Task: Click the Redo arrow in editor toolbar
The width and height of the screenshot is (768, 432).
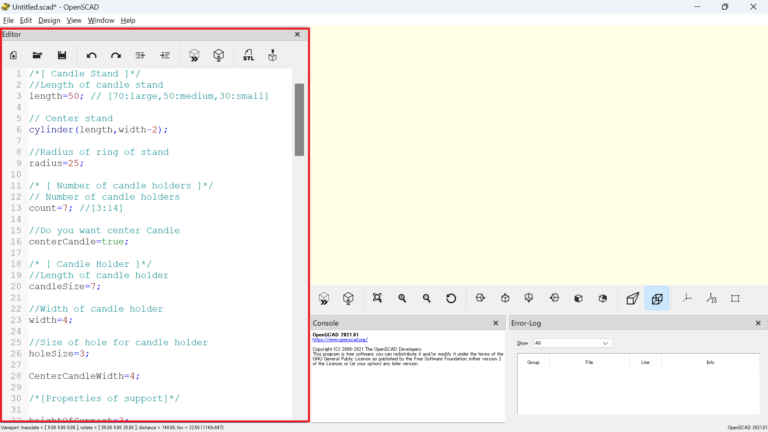Action: tap(116, 55)
